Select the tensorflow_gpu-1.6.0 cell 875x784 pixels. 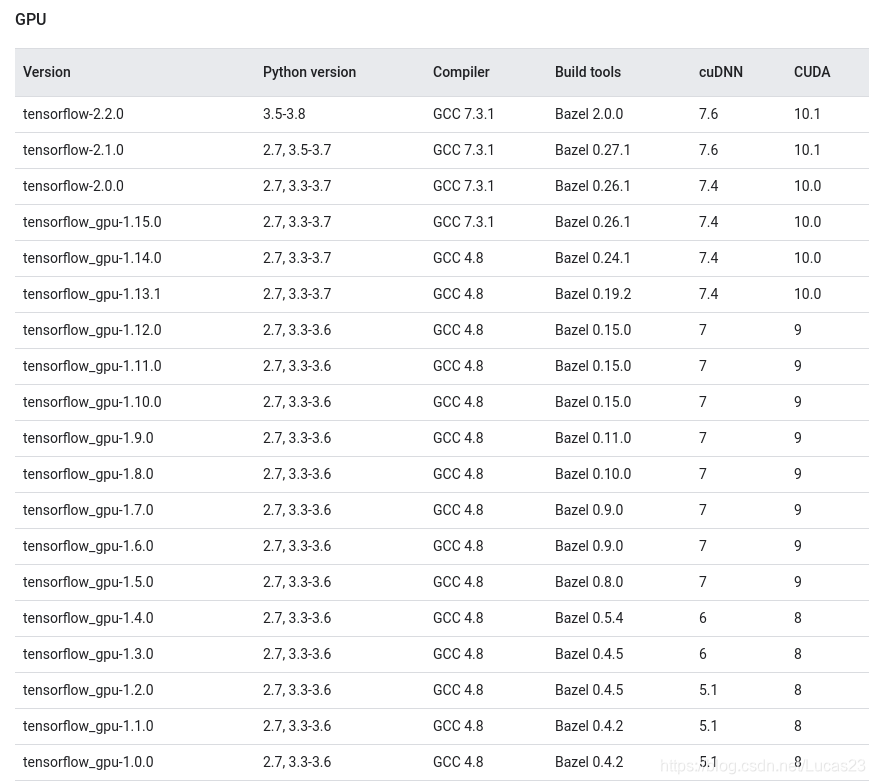[88, 546]
